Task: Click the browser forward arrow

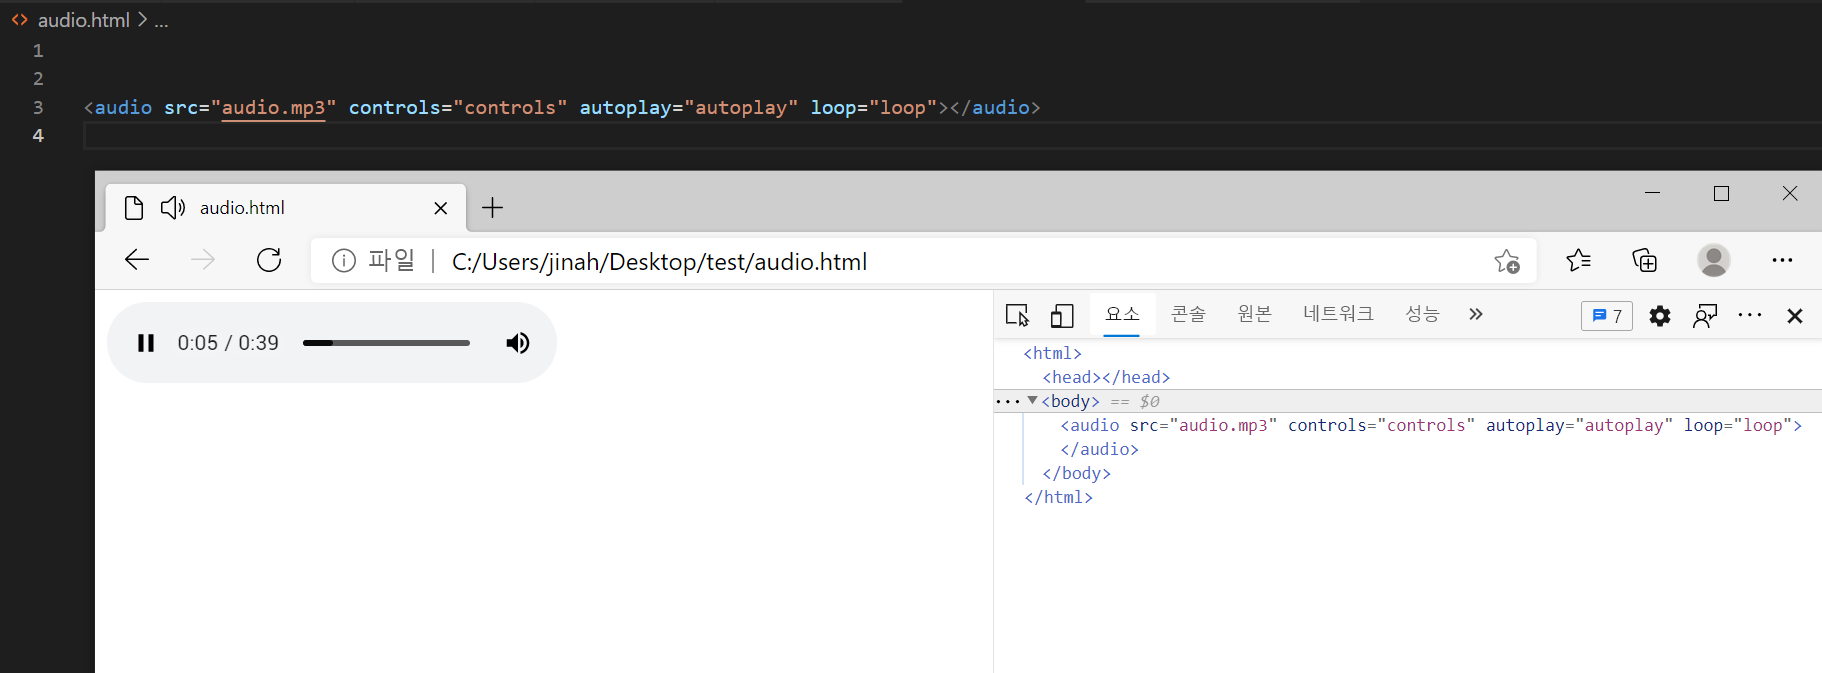Action: point(203,260)
